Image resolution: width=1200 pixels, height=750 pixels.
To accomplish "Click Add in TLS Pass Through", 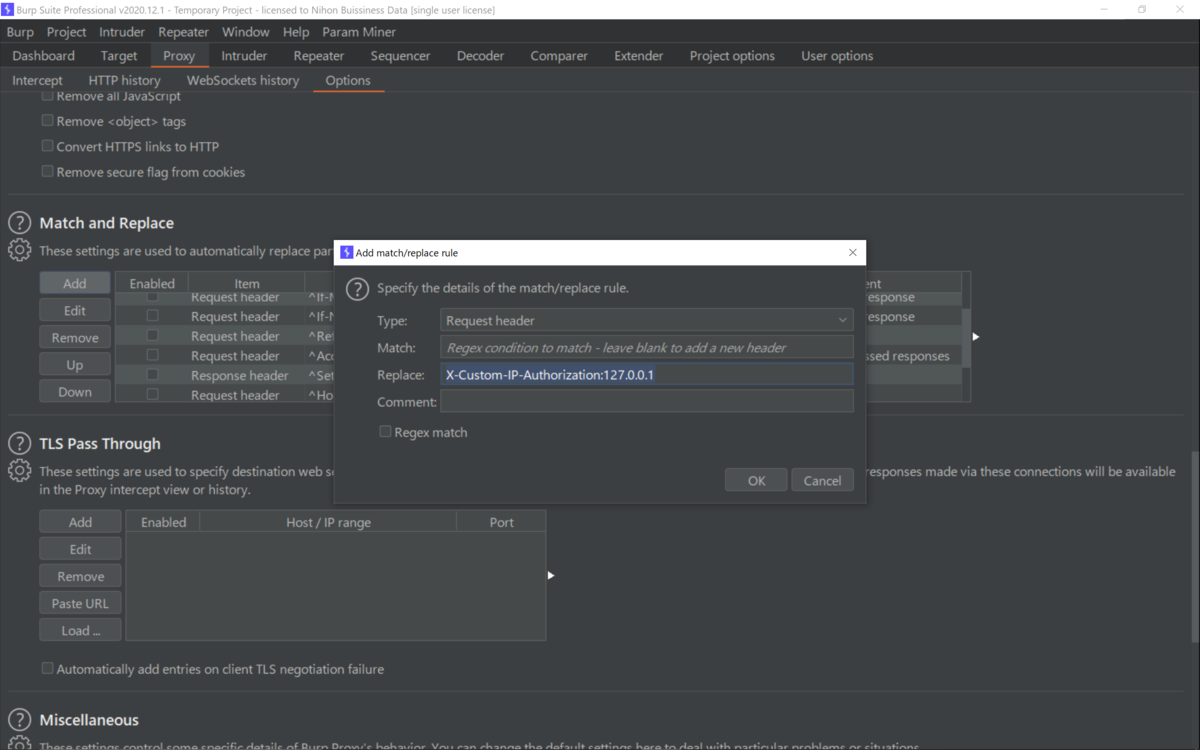I will point(81,522).
